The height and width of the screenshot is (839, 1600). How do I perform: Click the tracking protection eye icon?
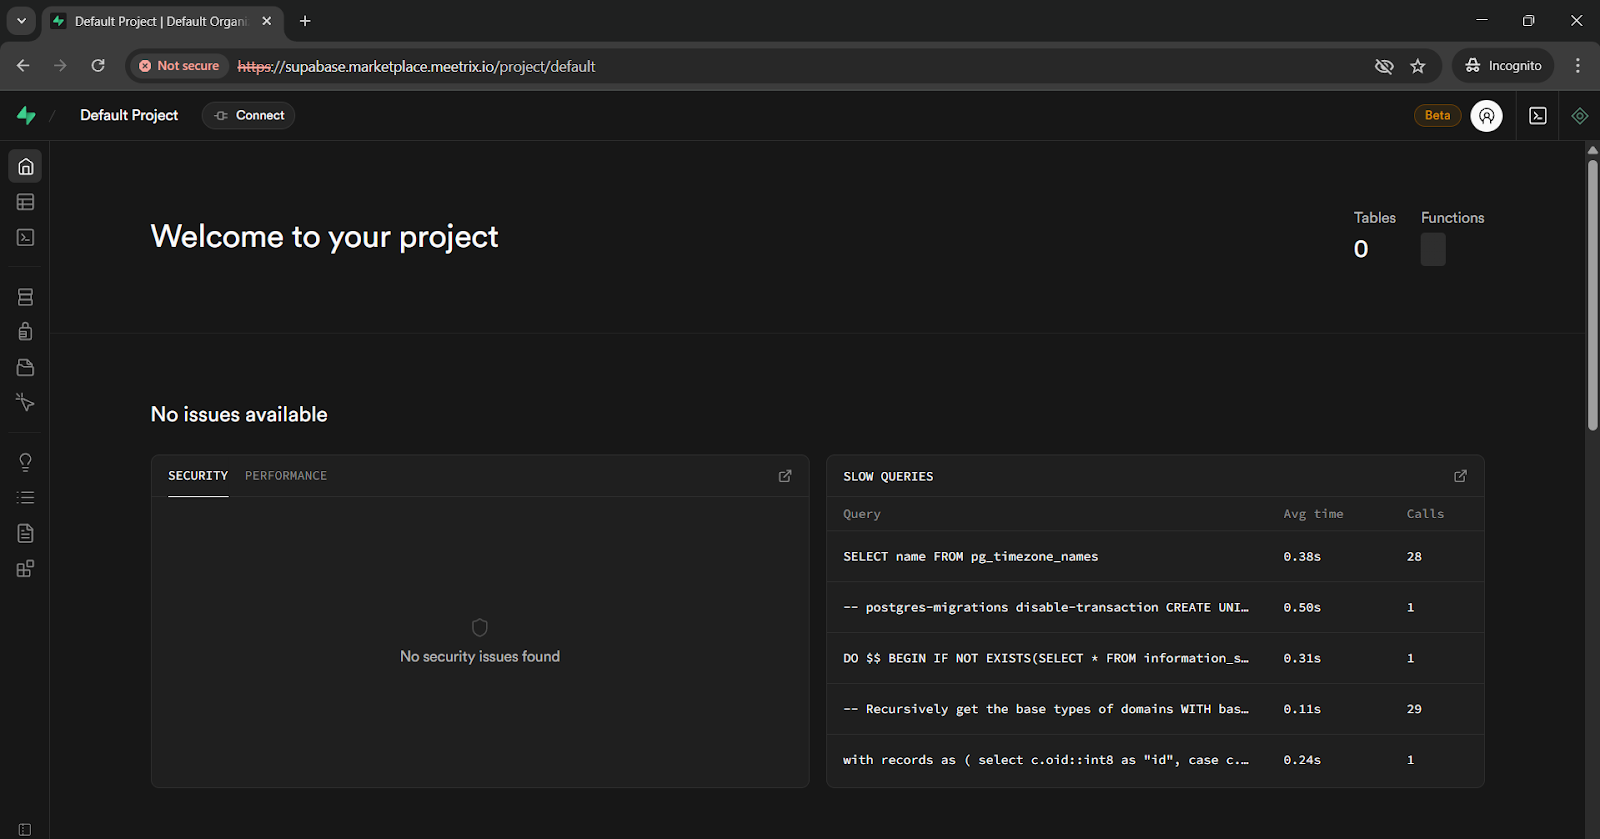tap(1384, 66)
